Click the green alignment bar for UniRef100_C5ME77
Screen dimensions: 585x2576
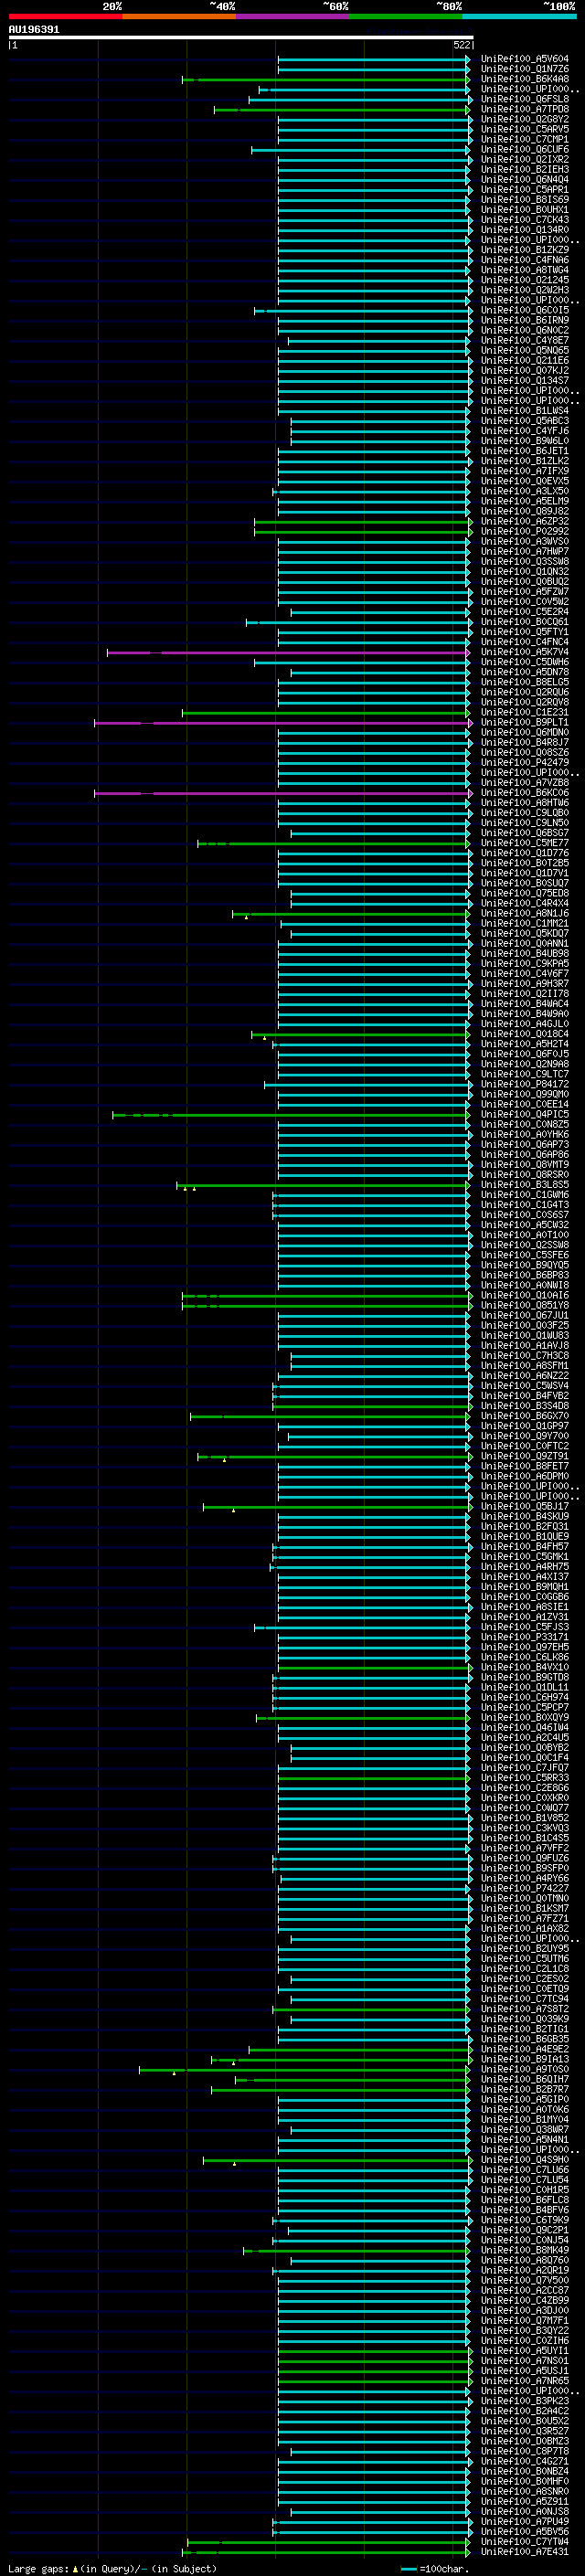pos(333,844)
